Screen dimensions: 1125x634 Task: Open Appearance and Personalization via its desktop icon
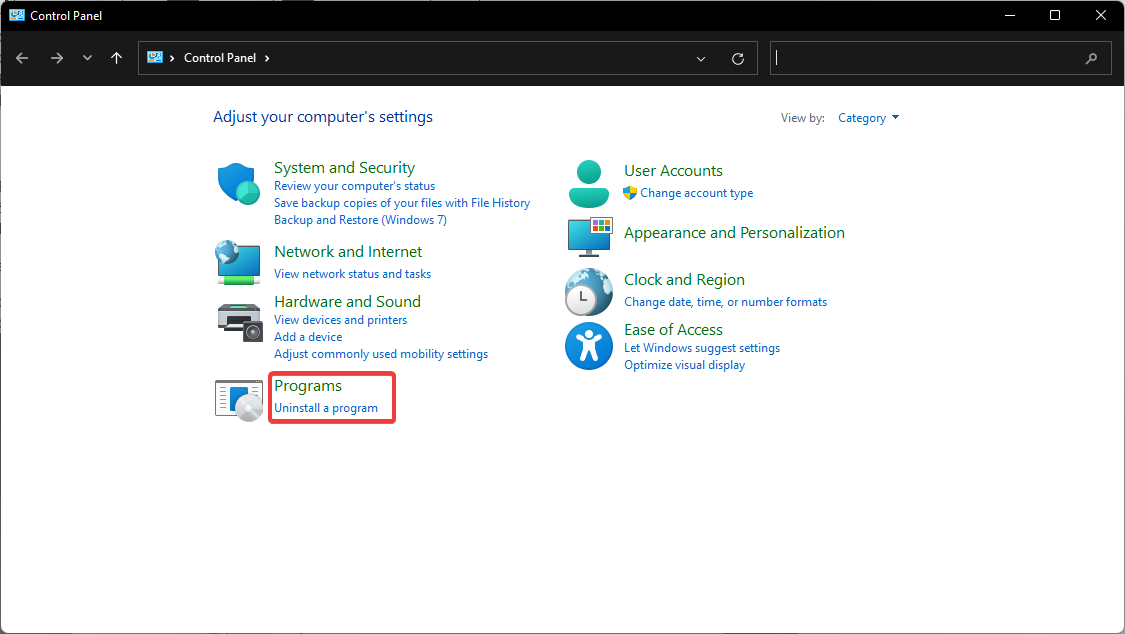588,239
